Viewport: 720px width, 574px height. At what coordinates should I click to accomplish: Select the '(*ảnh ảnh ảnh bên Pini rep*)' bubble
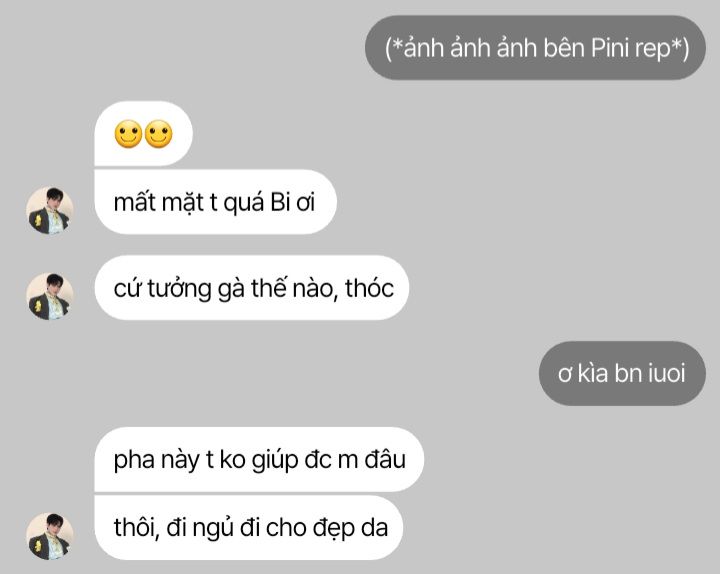(535, 48)
